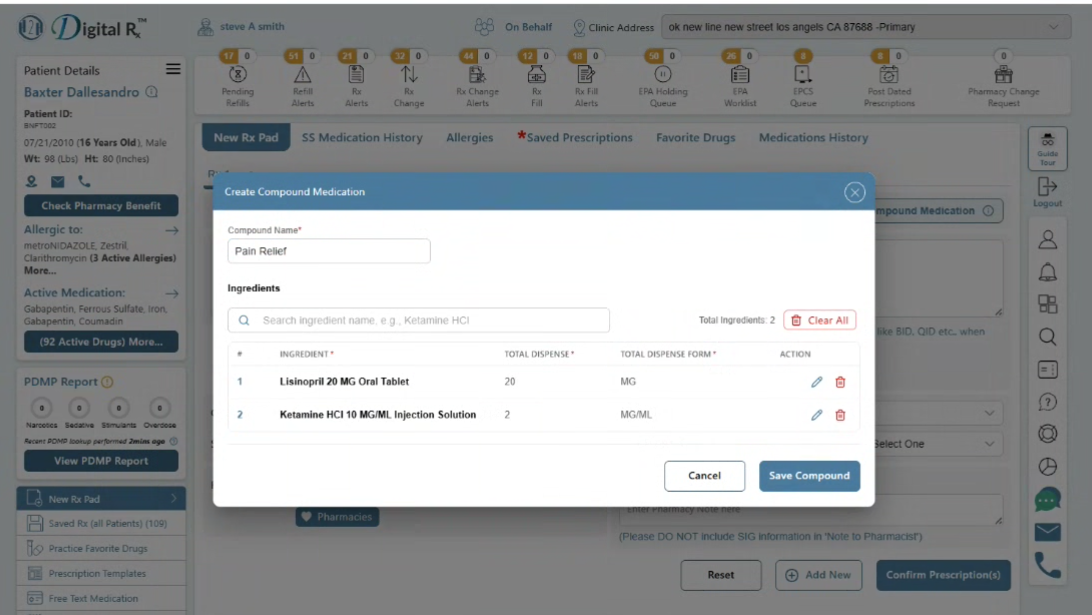Open the patient details hamburger menu
Viewport: 1092px width, 615px height.
[173, 69]
